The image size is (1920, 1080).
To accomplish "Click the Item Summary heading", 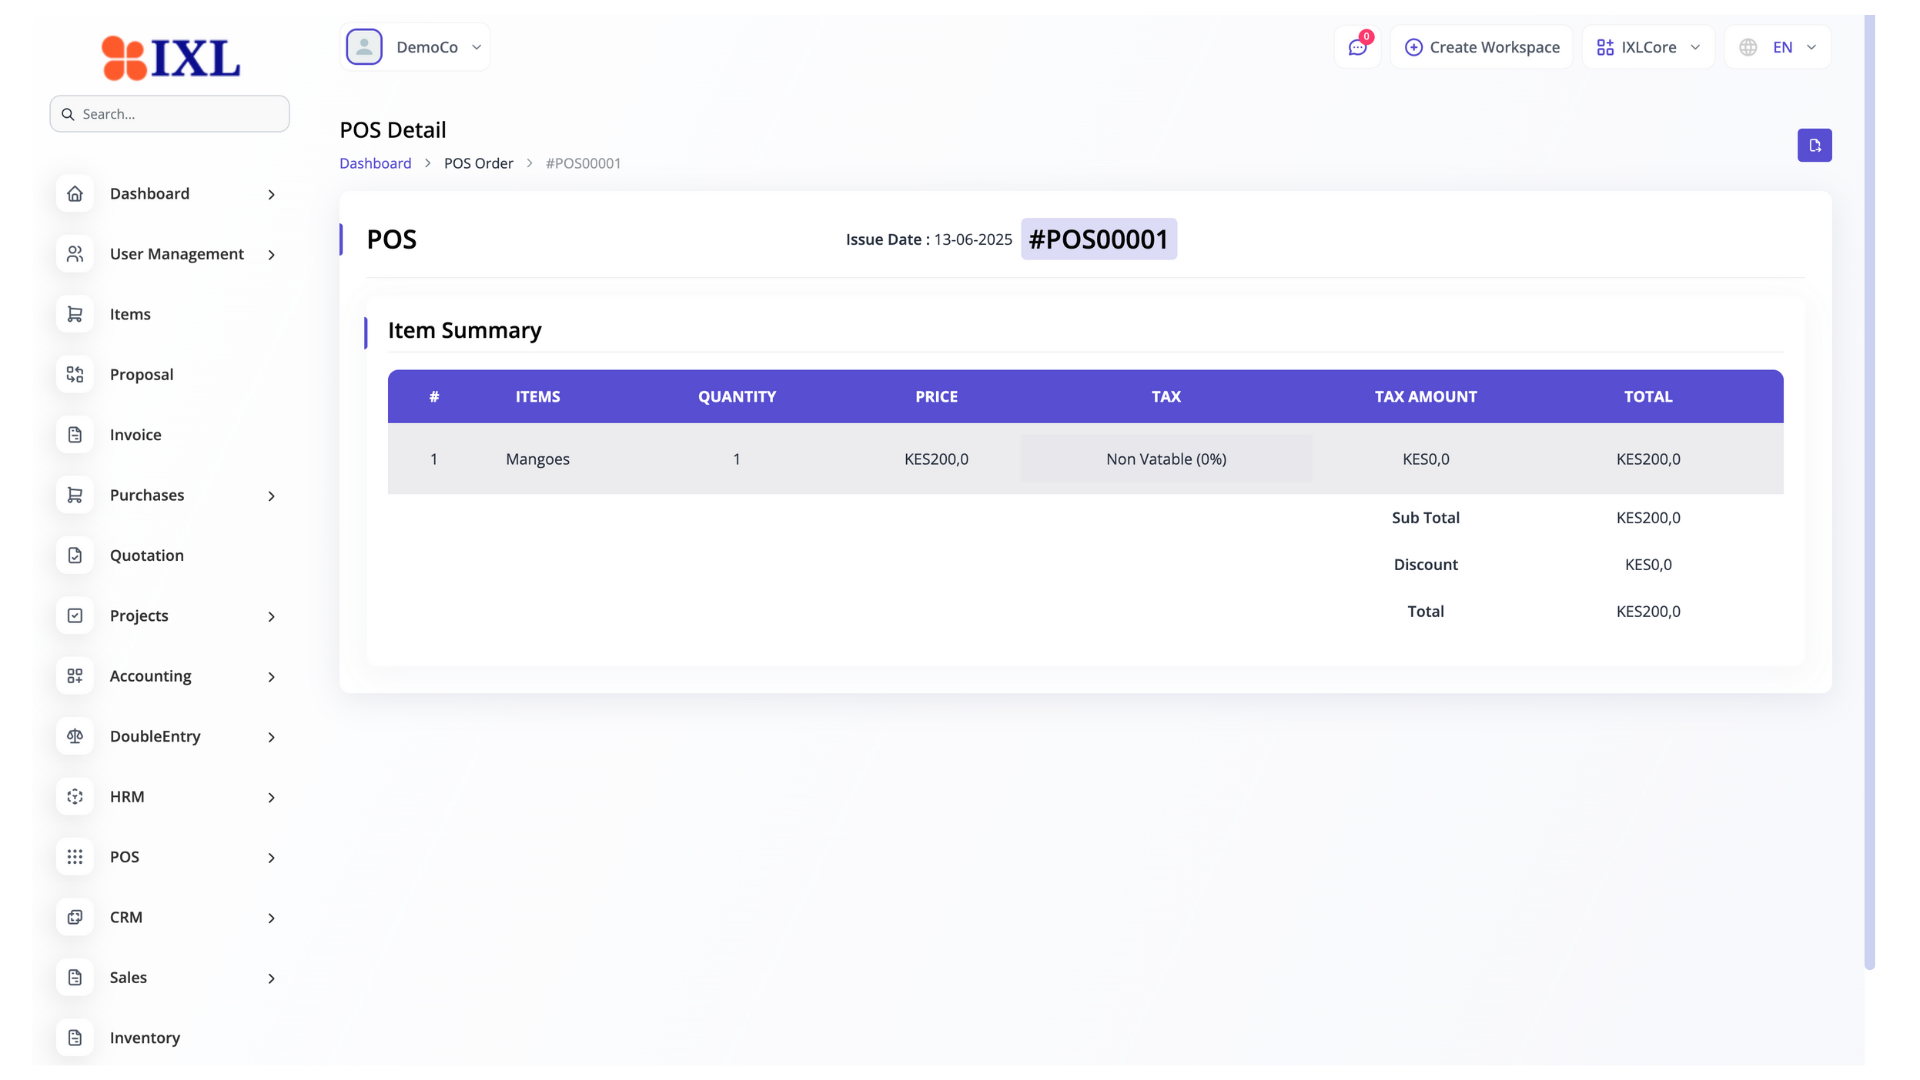I will [x=464, y=331].
